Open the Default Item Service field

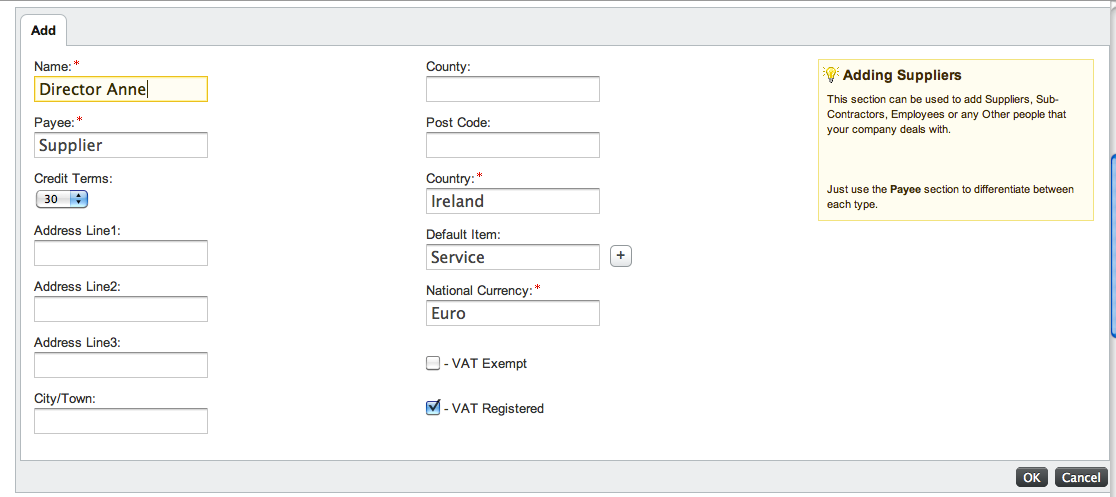point(513,257)
